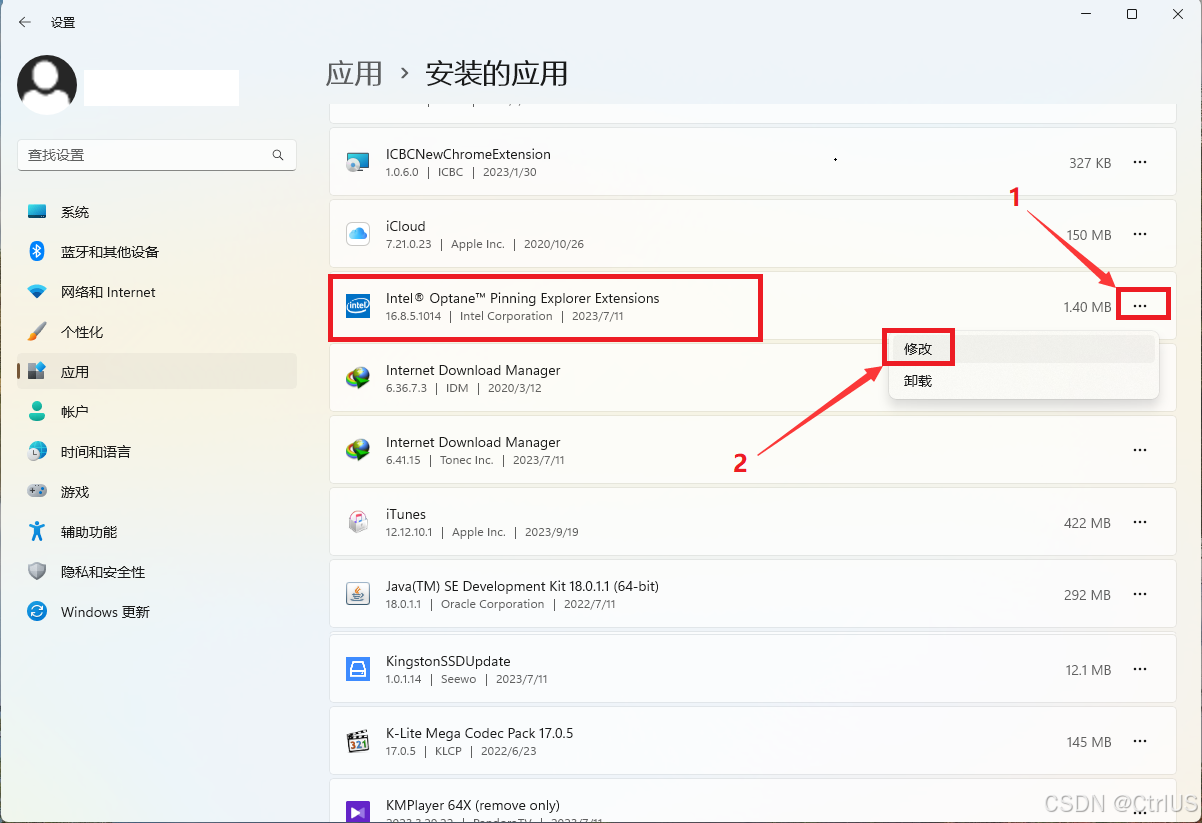Click the 查找设置 search field
This screenshot has height=823, width=1202.
click(157, 155)
